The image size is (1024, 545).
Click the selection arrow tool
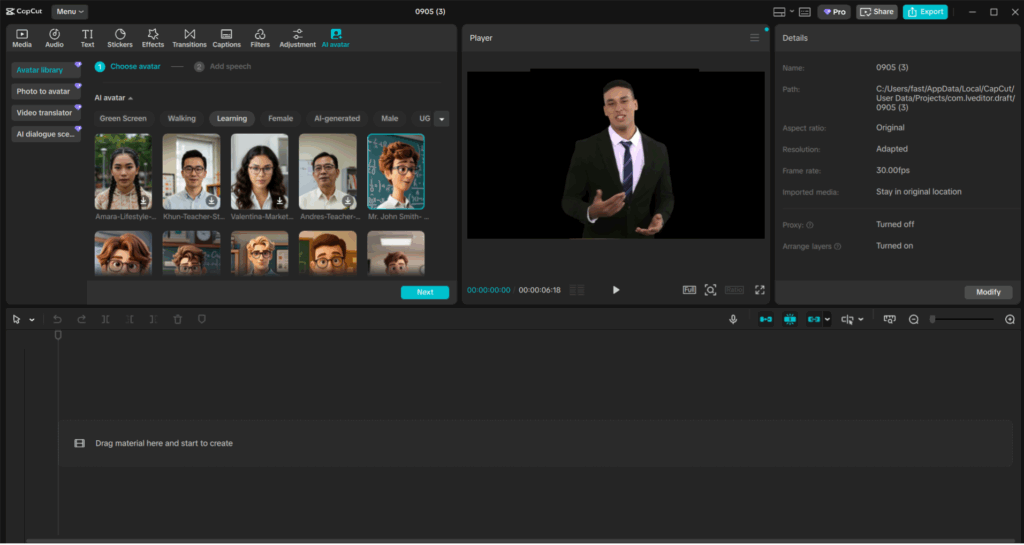tap(17, 319)
